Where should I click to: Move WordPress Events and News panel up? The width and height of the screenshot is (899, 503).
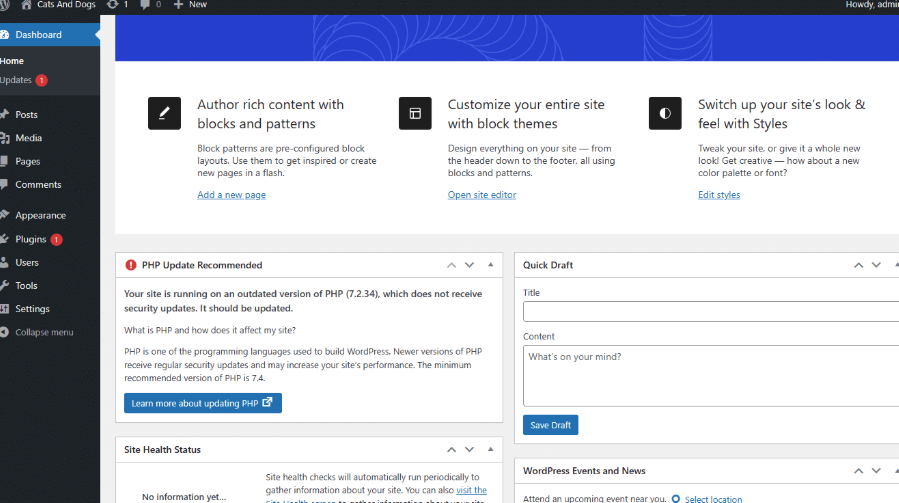tap(858, 471)
